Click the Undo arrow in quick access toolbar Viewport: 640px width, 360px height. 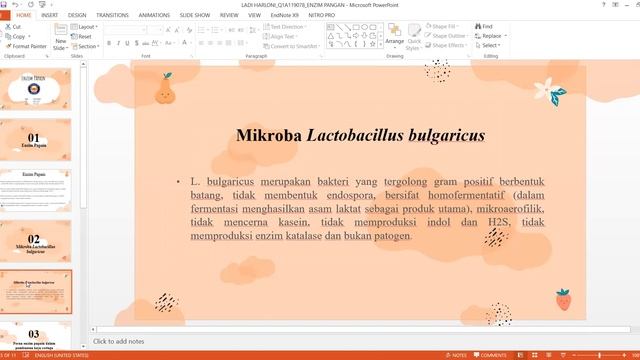16,4
